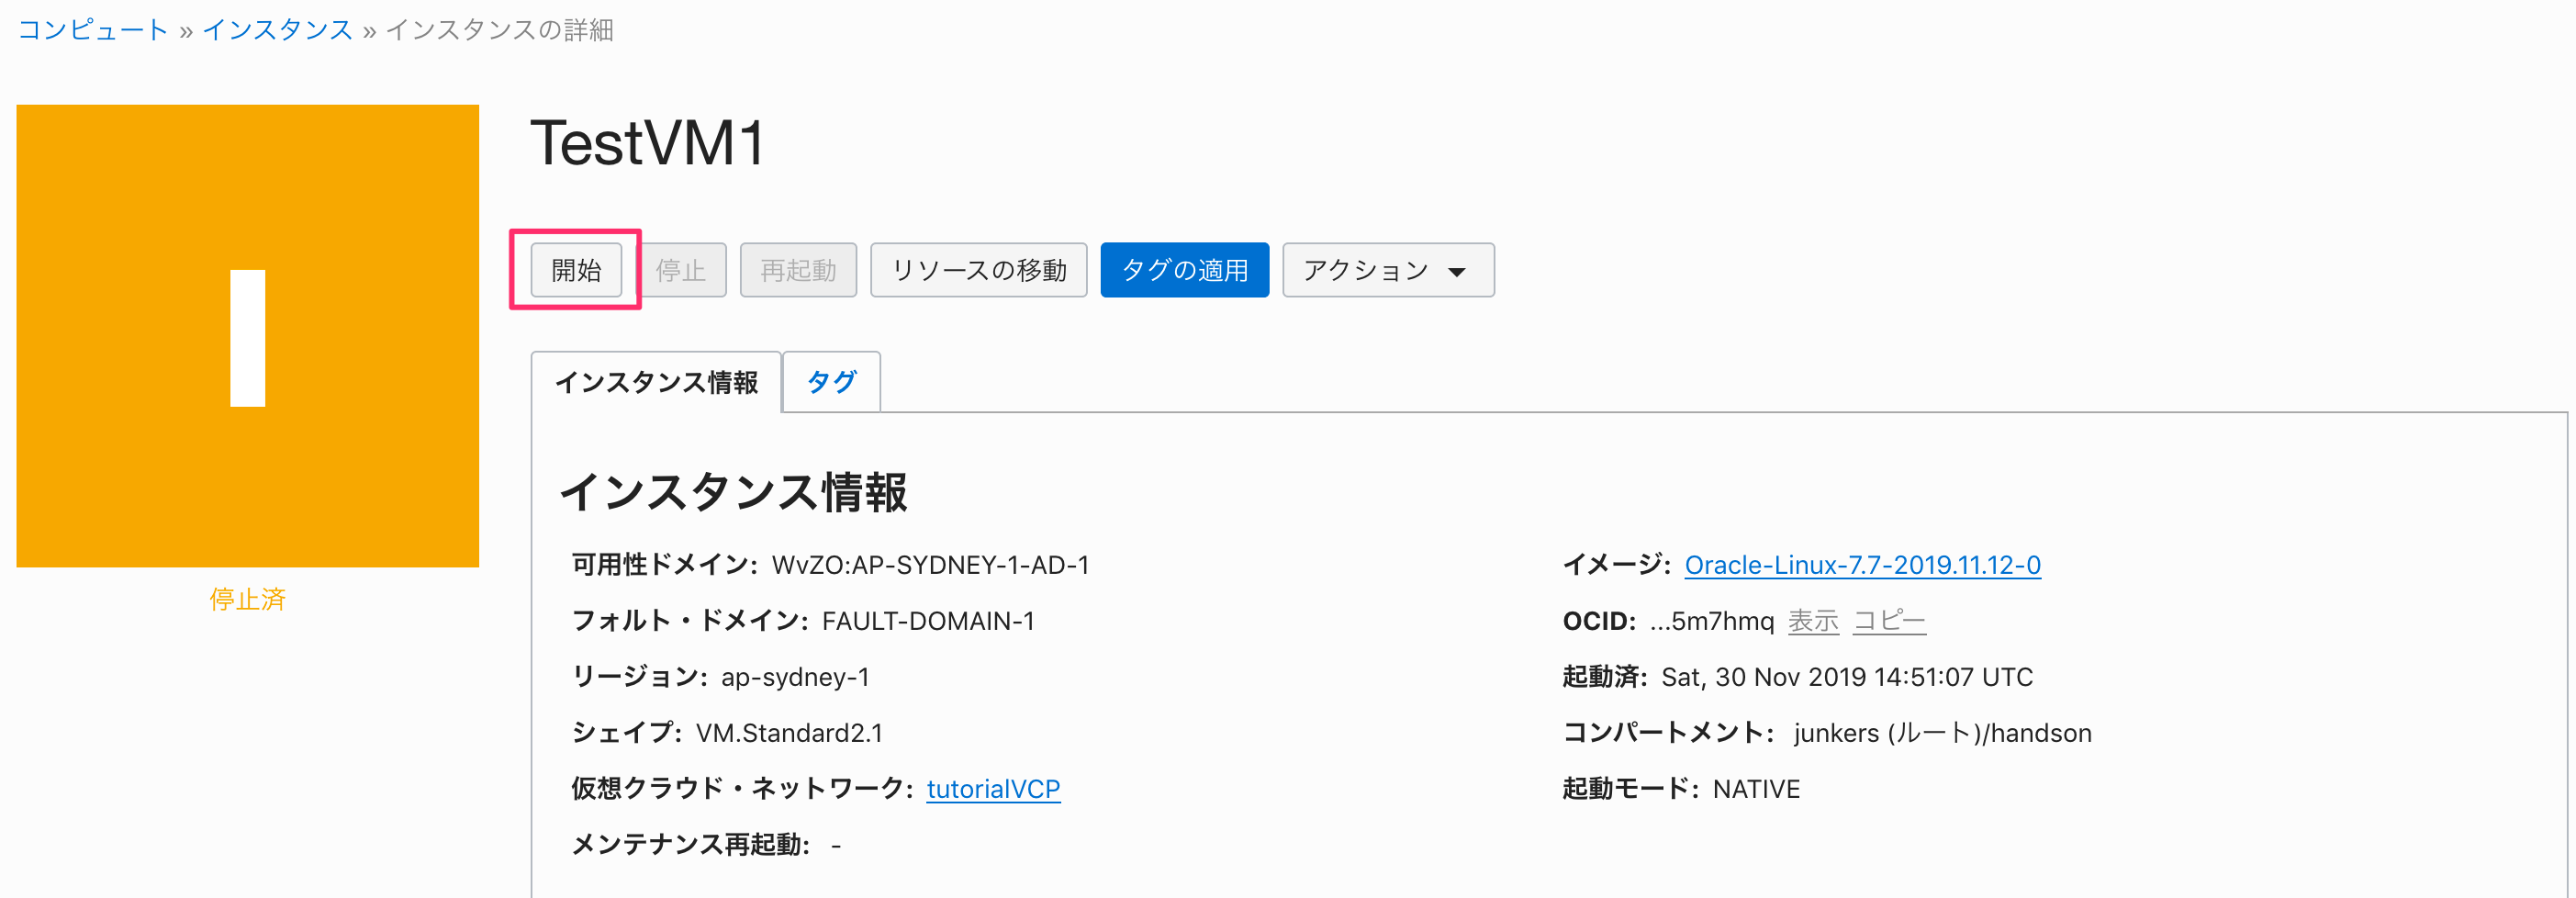Image resolution: width=2576 pixels, height=898 pixels.
Task: Click the launch time Sat, 30 Nov 2019 value
Action: coord(1847,677)
